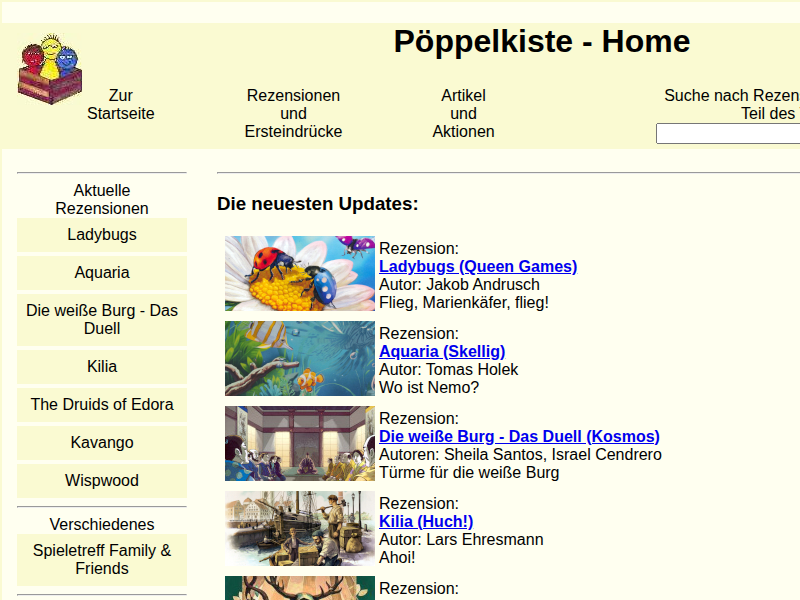
Task: Click the white castle duel thumbnail
Action: 299,444
